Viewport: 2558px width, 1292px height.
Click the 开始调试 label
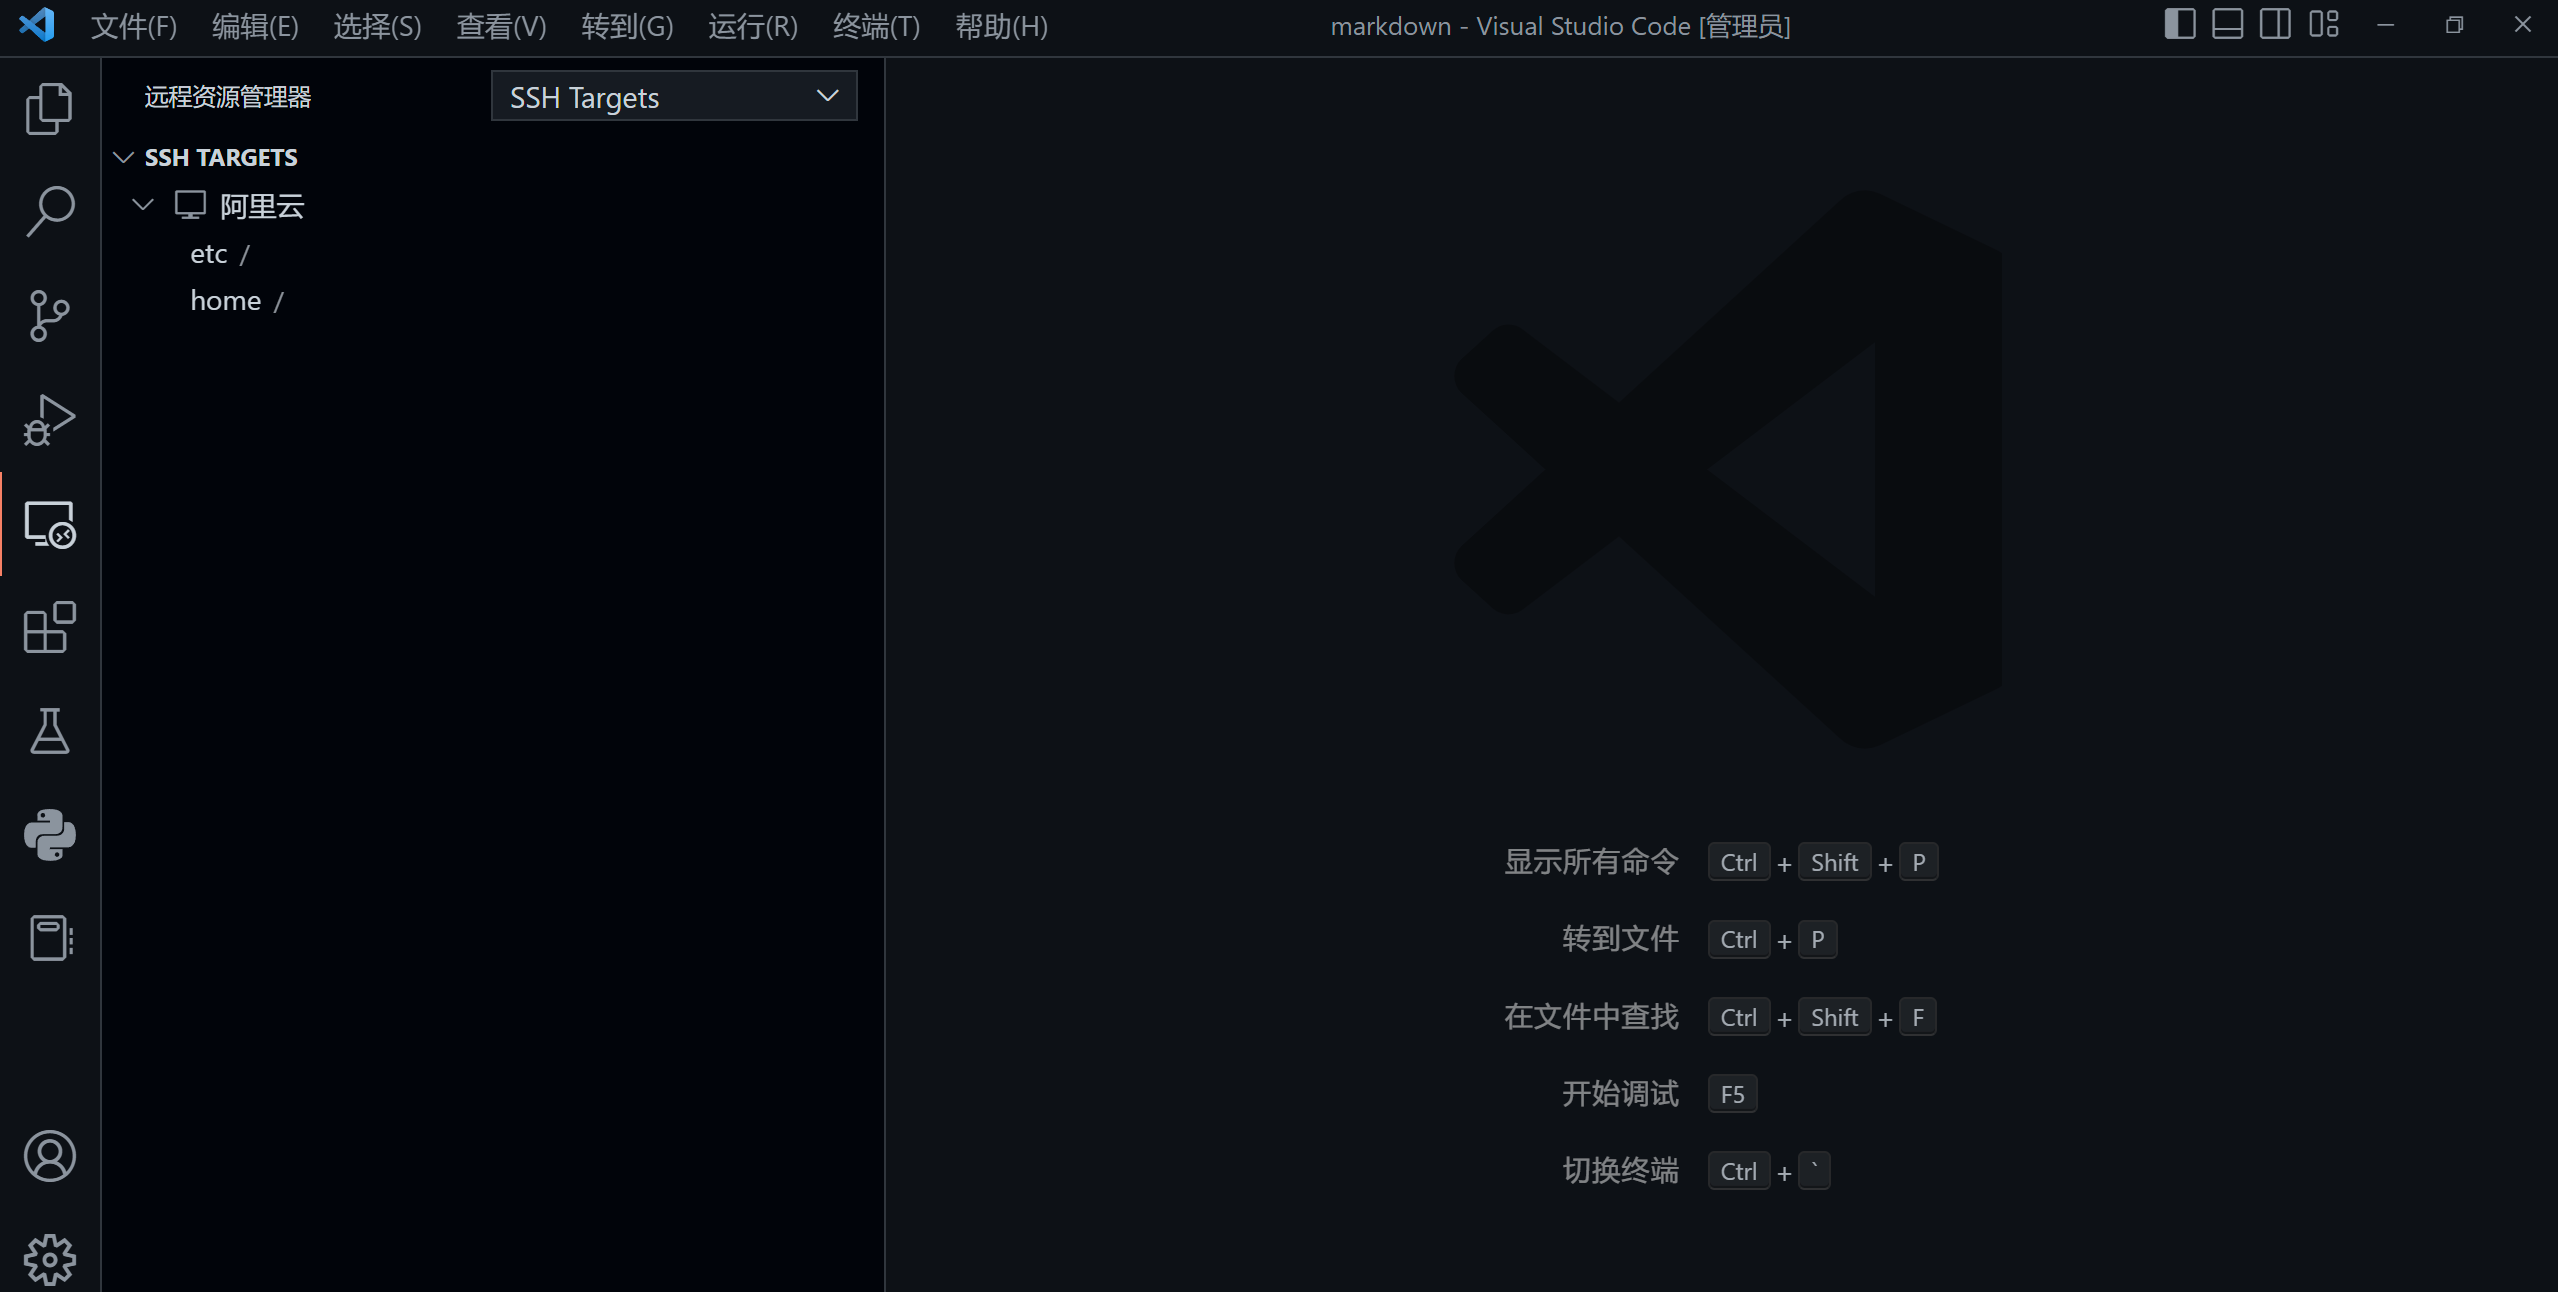1620,1094
